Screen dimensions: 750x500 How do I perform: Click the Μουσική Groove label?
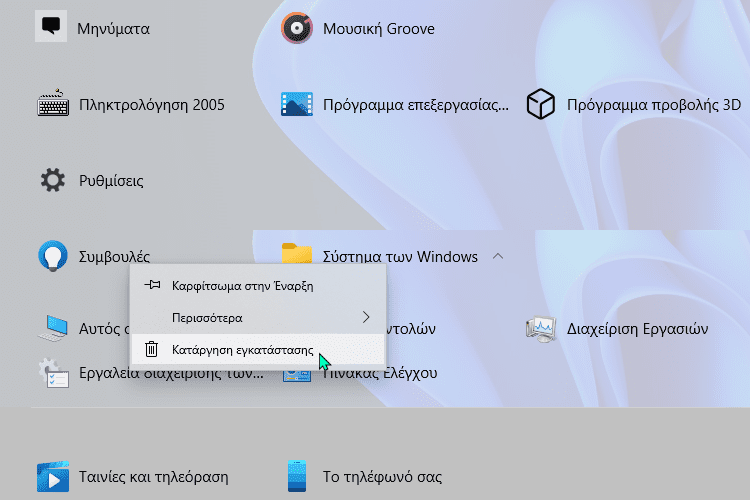click(x=378, y=29)
